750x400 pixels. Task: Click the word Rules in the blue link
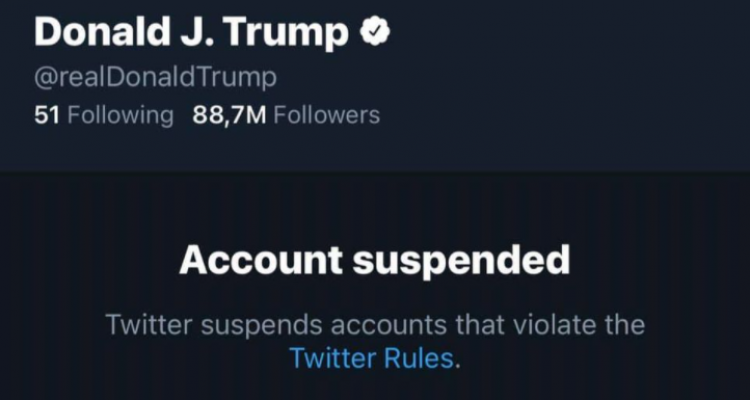pyautogui.click(x=418, y=357)
